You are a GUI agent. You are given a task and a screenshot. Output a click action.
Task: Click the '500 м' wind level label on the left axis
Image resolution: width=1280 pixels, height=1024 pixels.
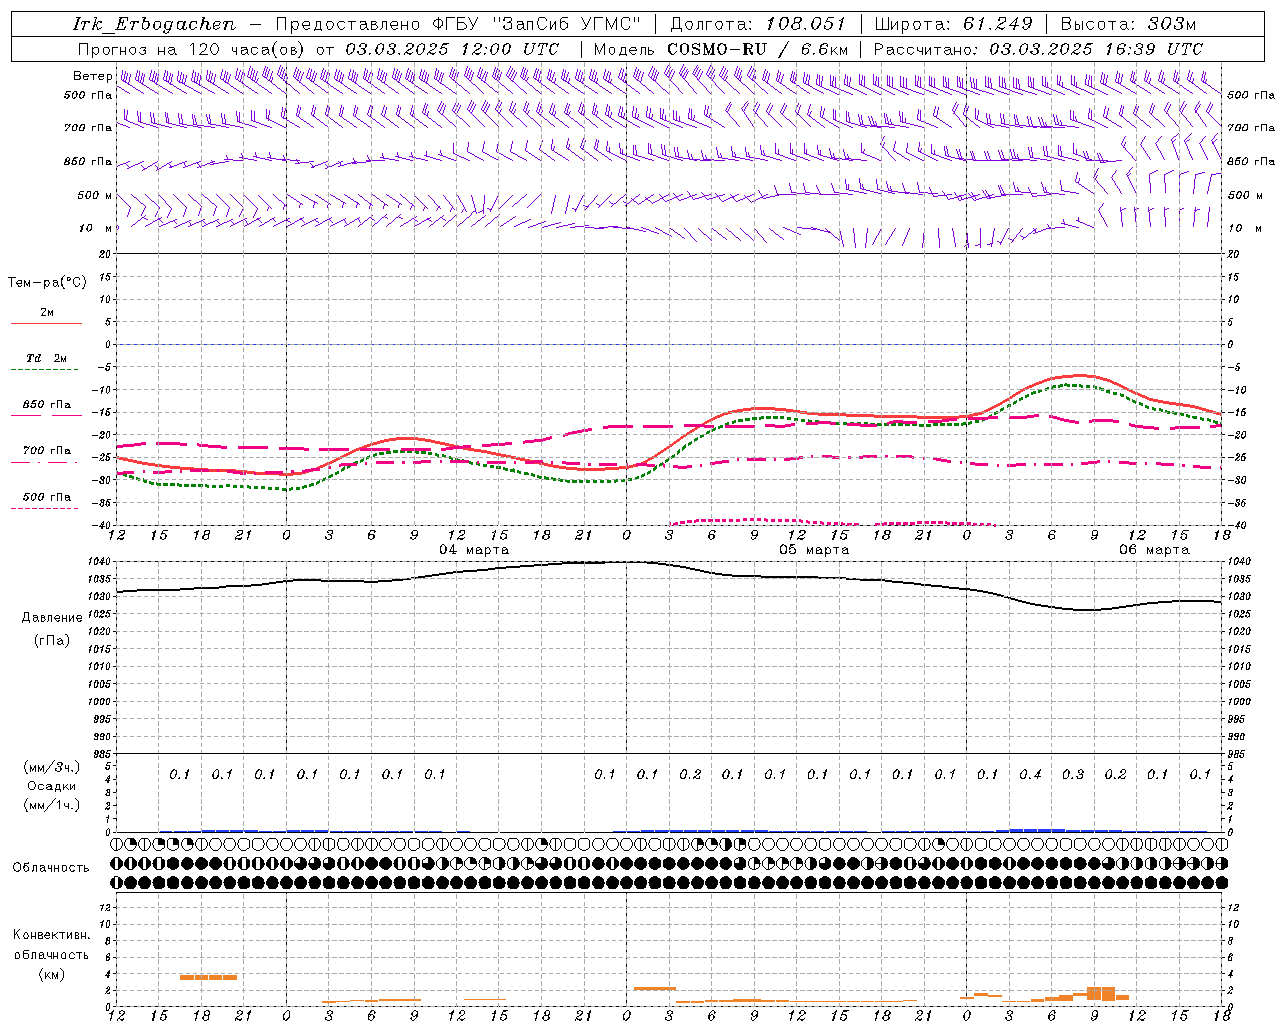(95, 195)
